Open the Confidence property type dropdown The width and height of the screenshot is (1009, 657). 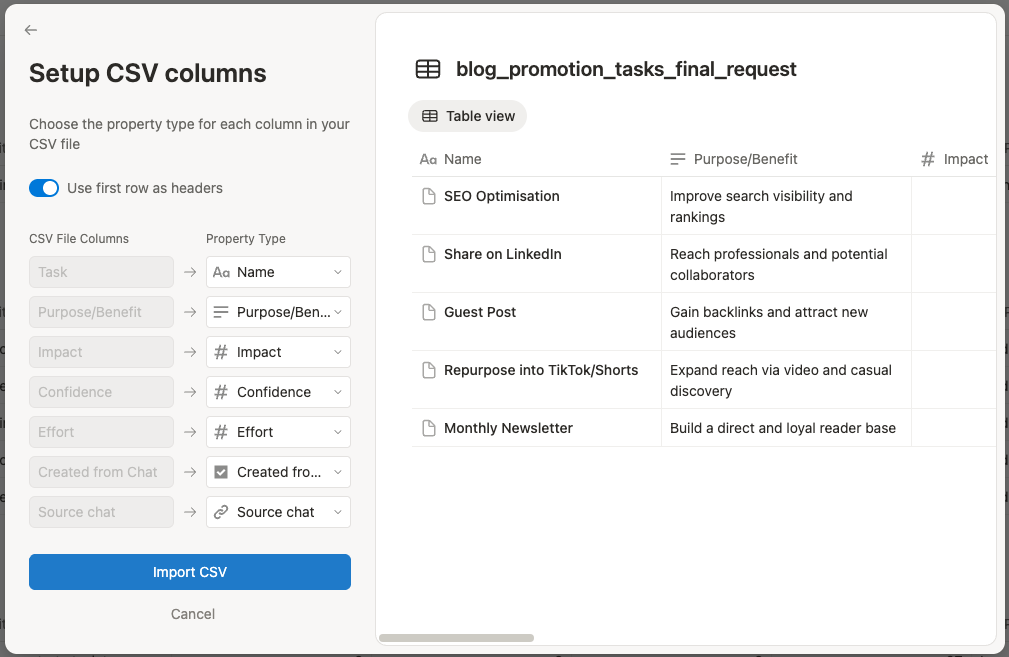tap(278, 392)
